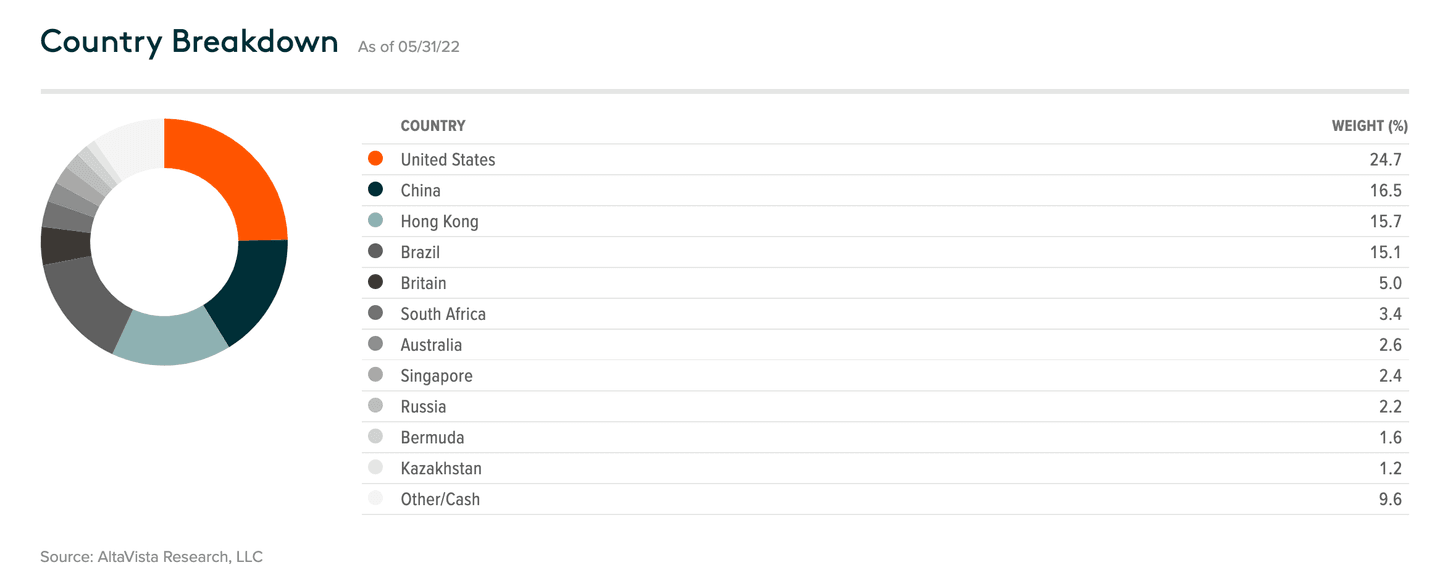Click the South Africa legend dot
1440x583 pixels.
(376, 314)
